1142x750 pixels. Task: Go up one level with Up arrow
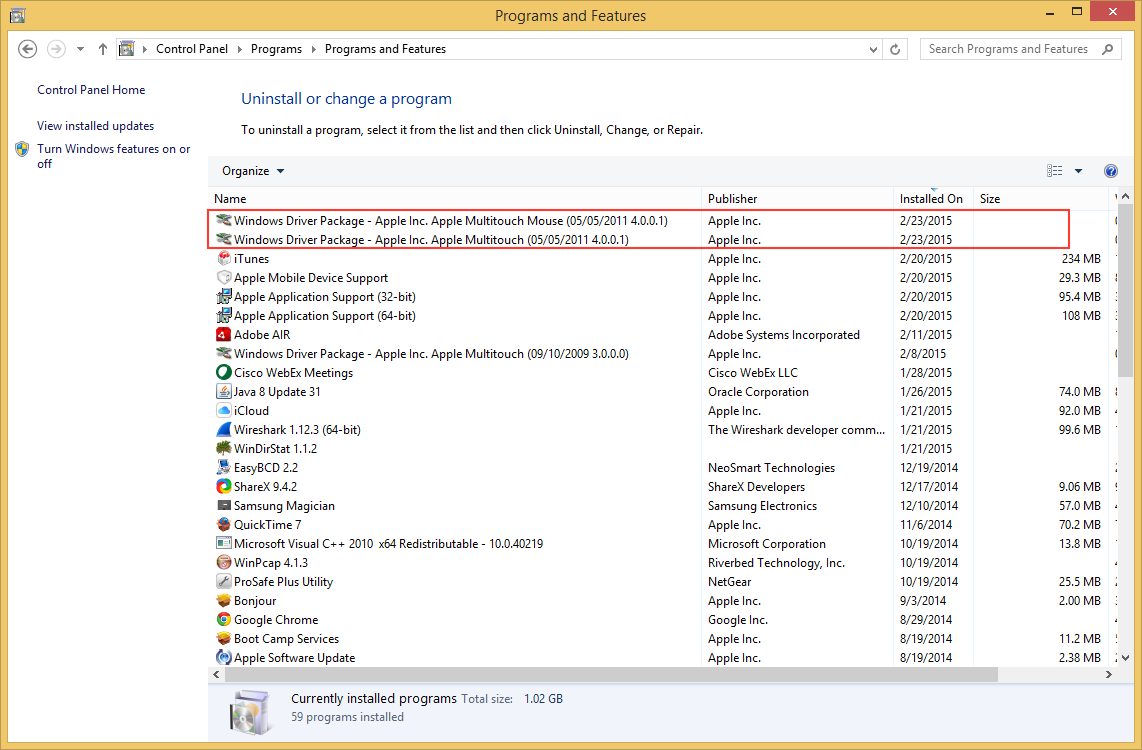coord(103,49)
